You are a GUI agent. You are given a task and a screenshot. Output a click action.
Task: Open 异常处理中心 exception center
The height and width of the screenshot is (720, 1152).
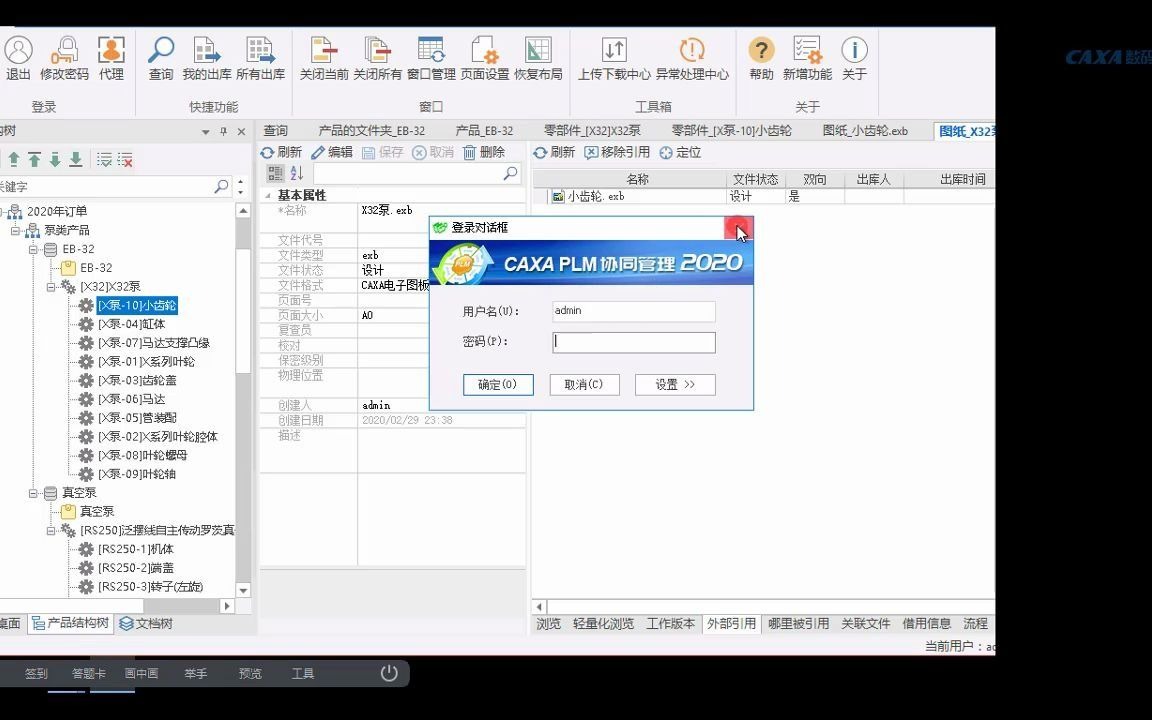(692, 58)
